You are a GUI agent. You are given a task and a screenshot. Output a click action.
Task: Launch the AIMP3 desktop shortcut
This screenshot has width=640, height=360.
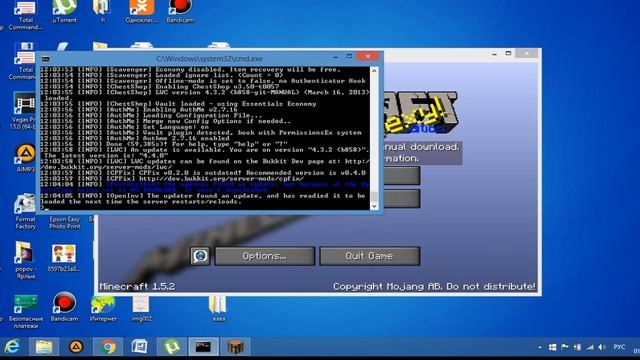tap(25, 157)
